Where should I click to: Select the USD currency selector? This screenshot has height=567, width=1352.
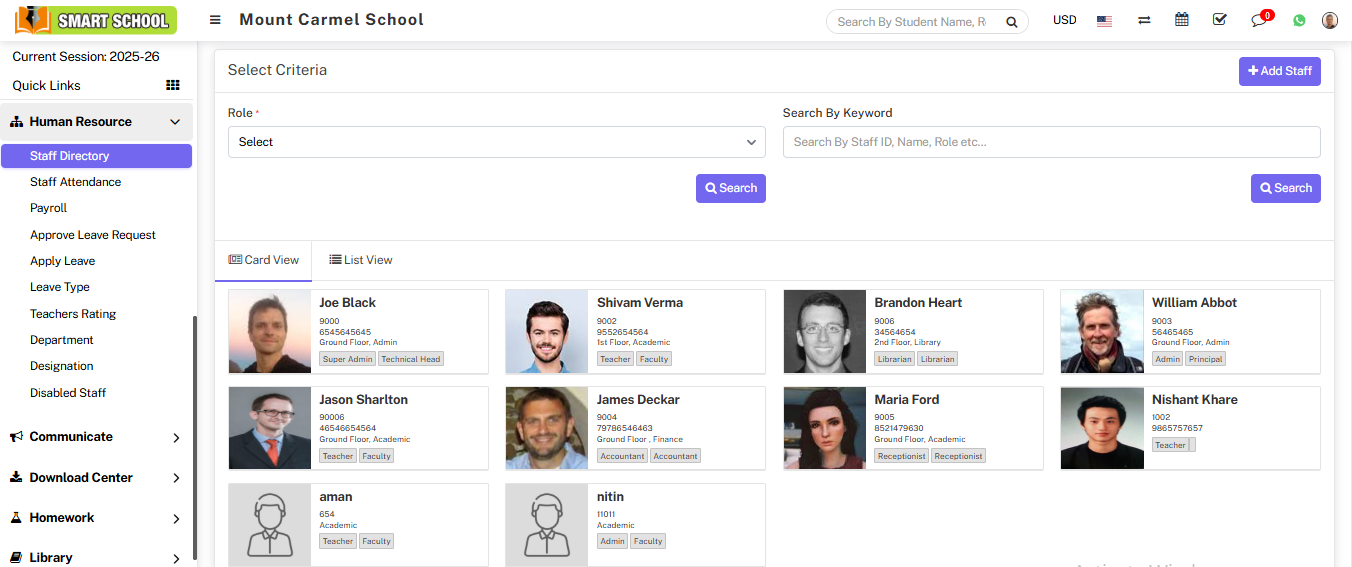click(x=1064, y=20)
